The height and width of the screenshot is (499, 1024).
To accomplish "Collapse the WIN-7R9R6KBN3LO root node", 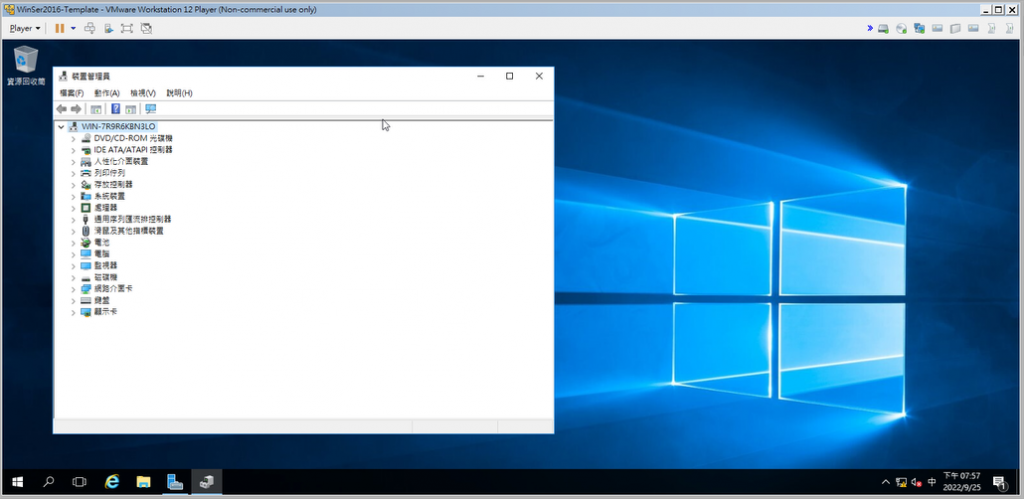I will (61, 127).
